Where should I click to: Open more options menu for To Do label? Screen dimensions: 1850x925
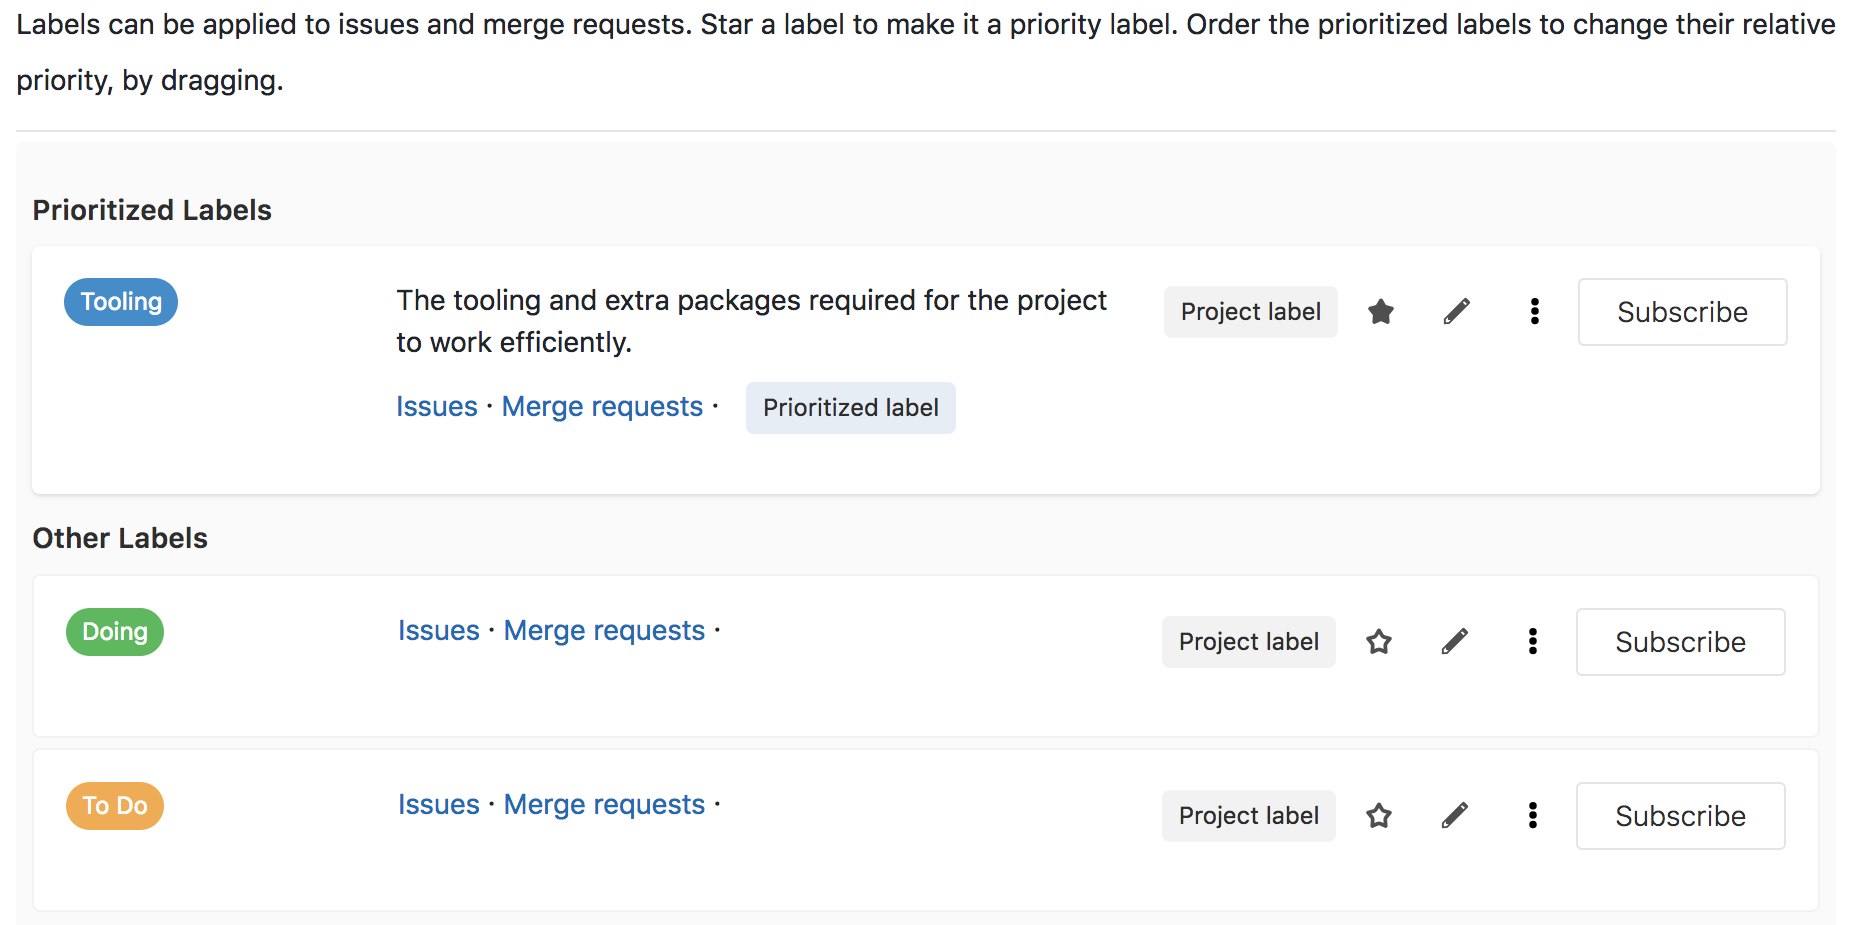pos(1532,816)
